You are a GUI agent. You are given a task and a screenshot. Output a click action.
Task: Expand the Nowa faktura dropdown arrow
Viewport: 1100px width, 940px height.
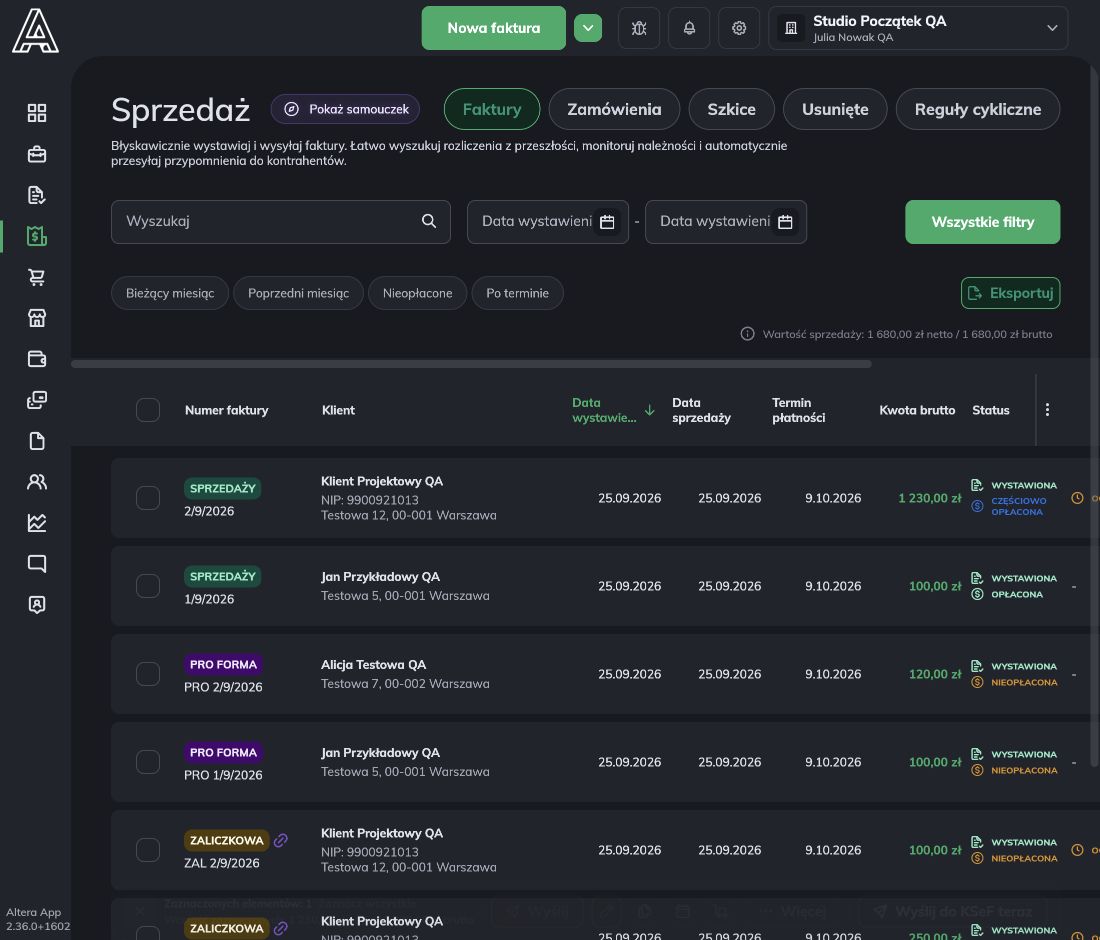pyautogui.click(x=588, y=28)
